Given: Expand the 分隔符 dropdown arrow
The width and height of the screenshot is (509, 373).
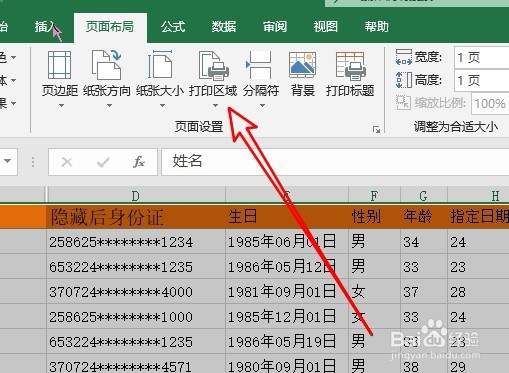Looking at the screenshot, I should (263, 106).
